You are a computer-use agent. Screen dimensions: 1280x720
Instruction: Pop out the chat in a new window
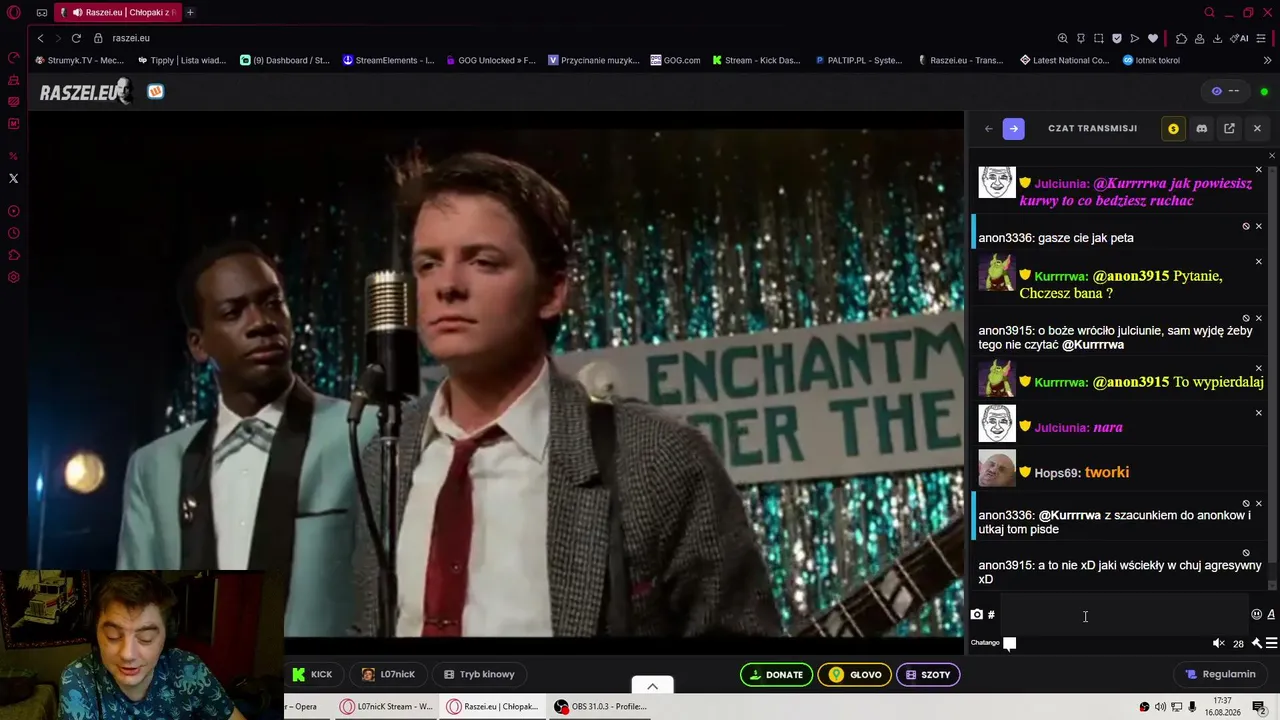(x=1229, y=128)
